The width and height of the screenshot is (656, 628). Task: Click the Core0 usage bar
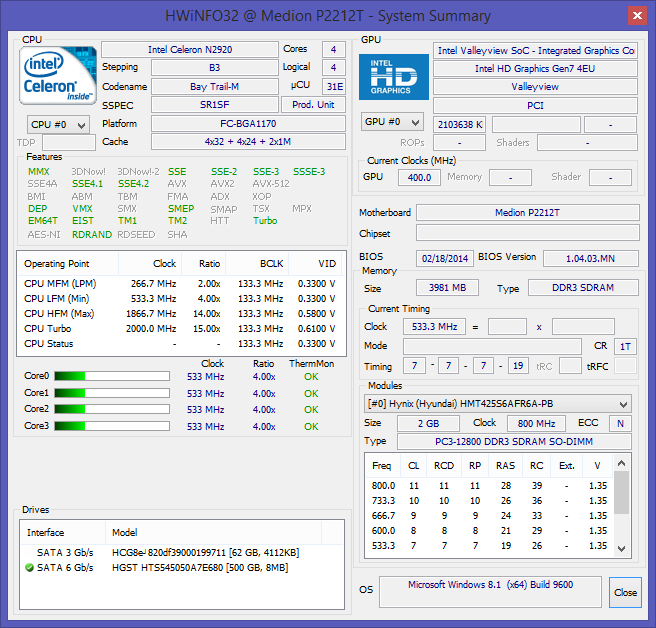pyautogui.click(x=112, y=376)
